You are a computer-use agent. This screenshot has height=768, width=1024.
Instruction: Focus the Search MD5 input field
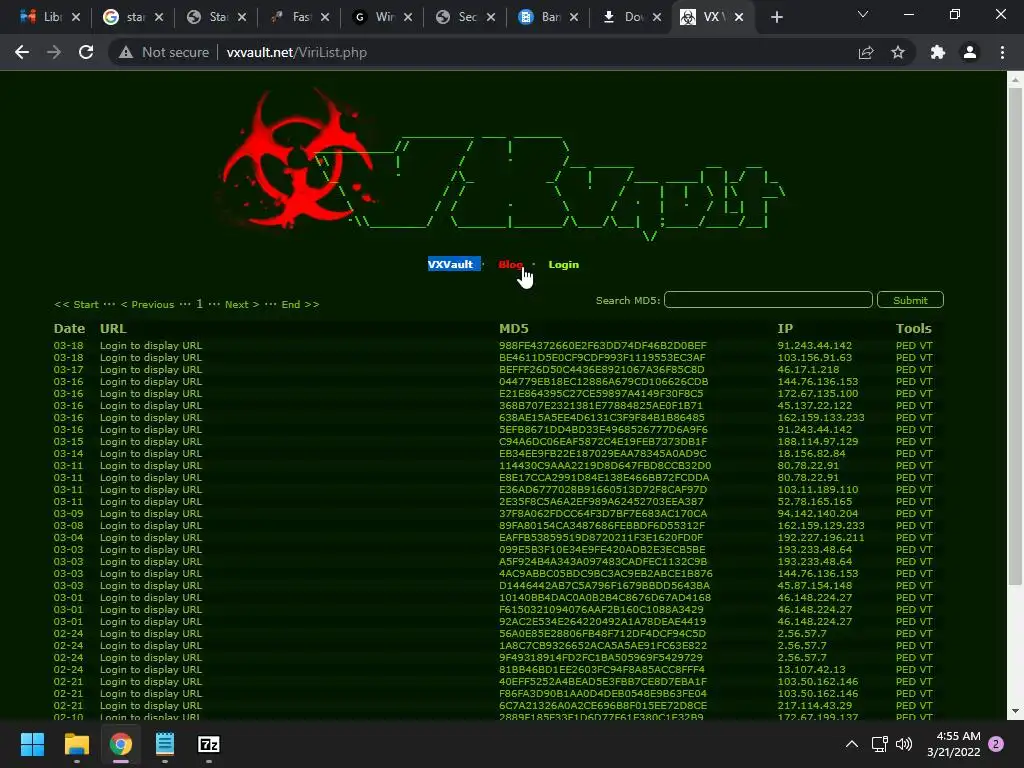pos(768,300)
